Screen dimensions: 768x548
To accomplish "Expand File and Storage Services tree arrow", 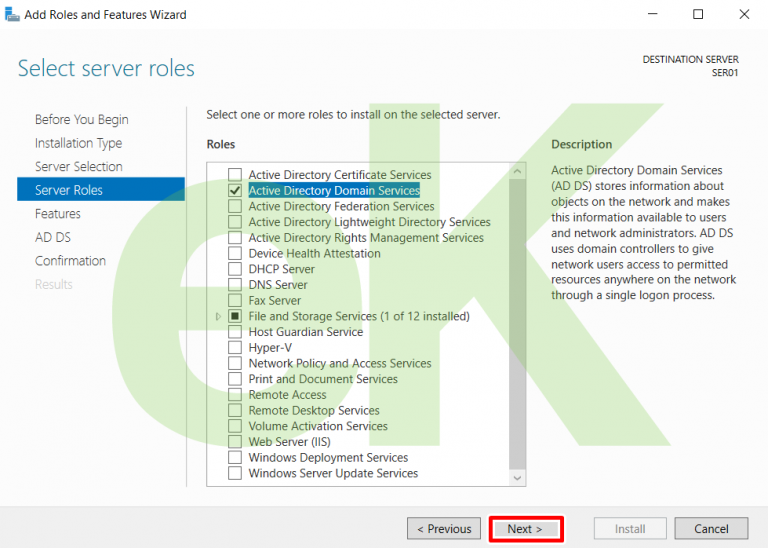I will (218, 316).
